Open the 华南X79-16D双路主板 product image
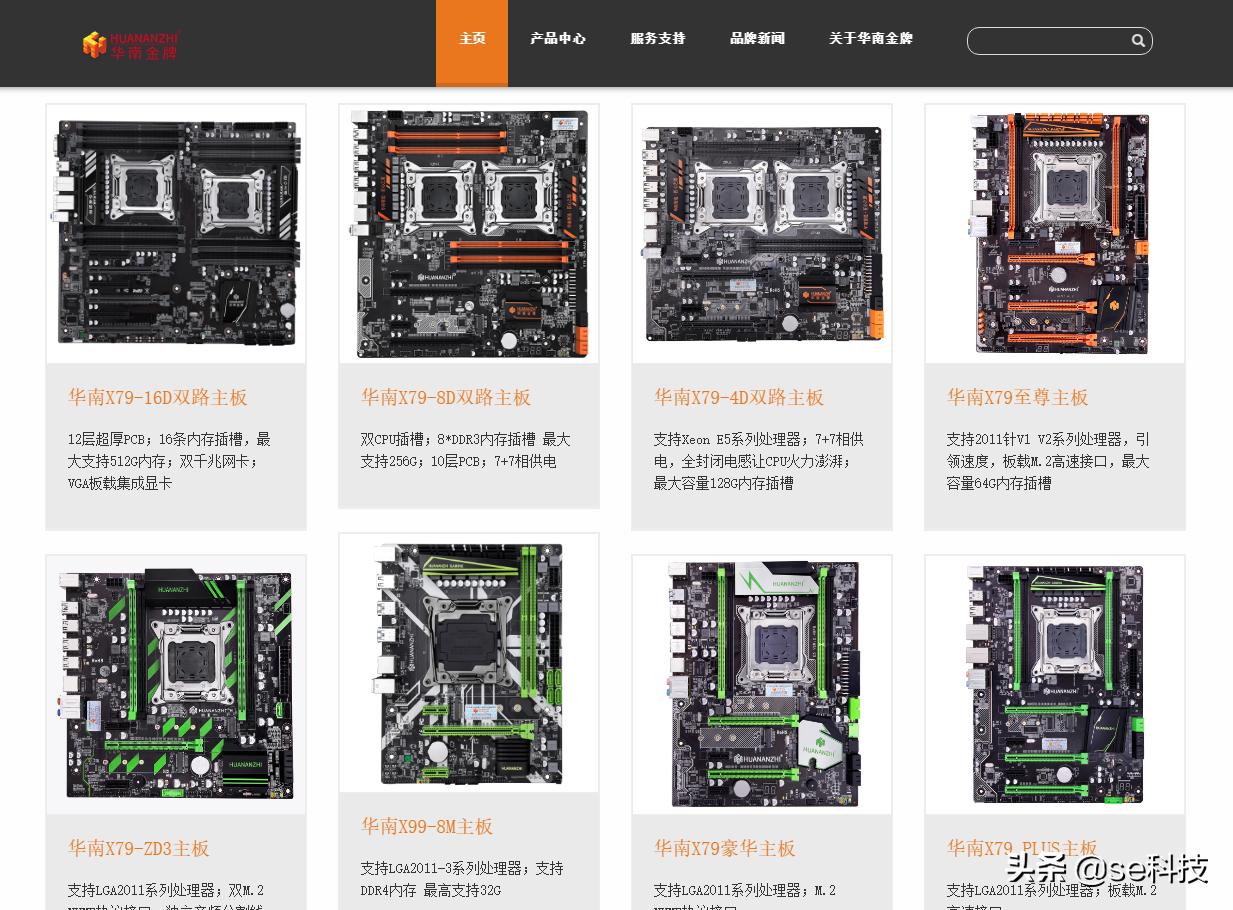 (x=176, y=233)
